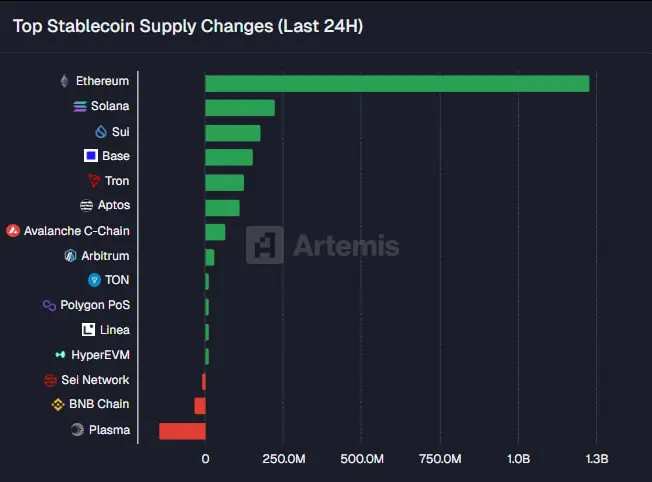Click the chart title text
Screen dimensions: 652x482
(x=187, y=26)
